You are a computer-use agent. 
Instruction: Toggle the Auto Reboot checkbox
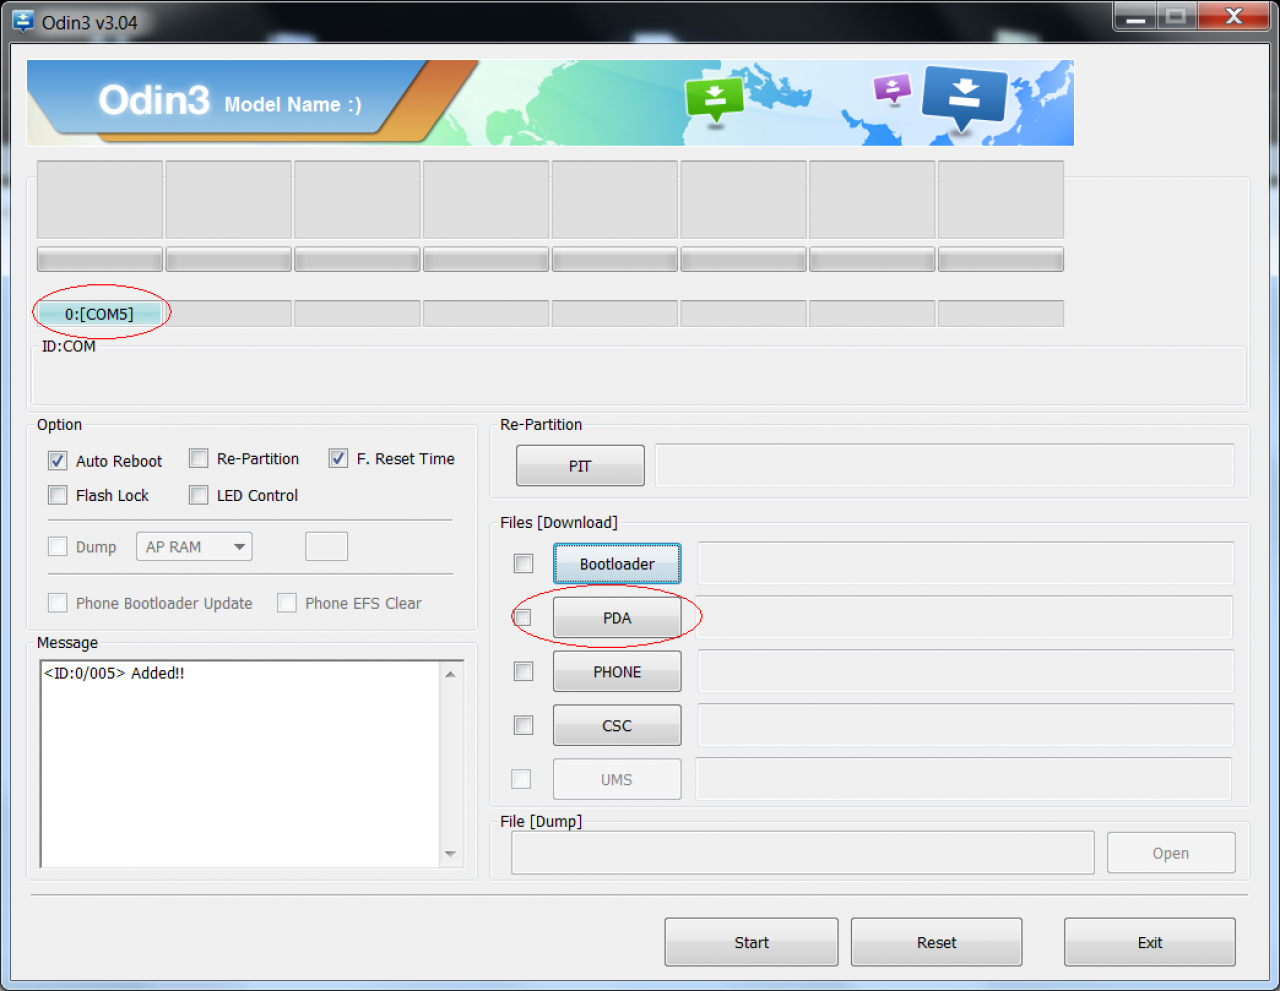(x=58, y=461)
